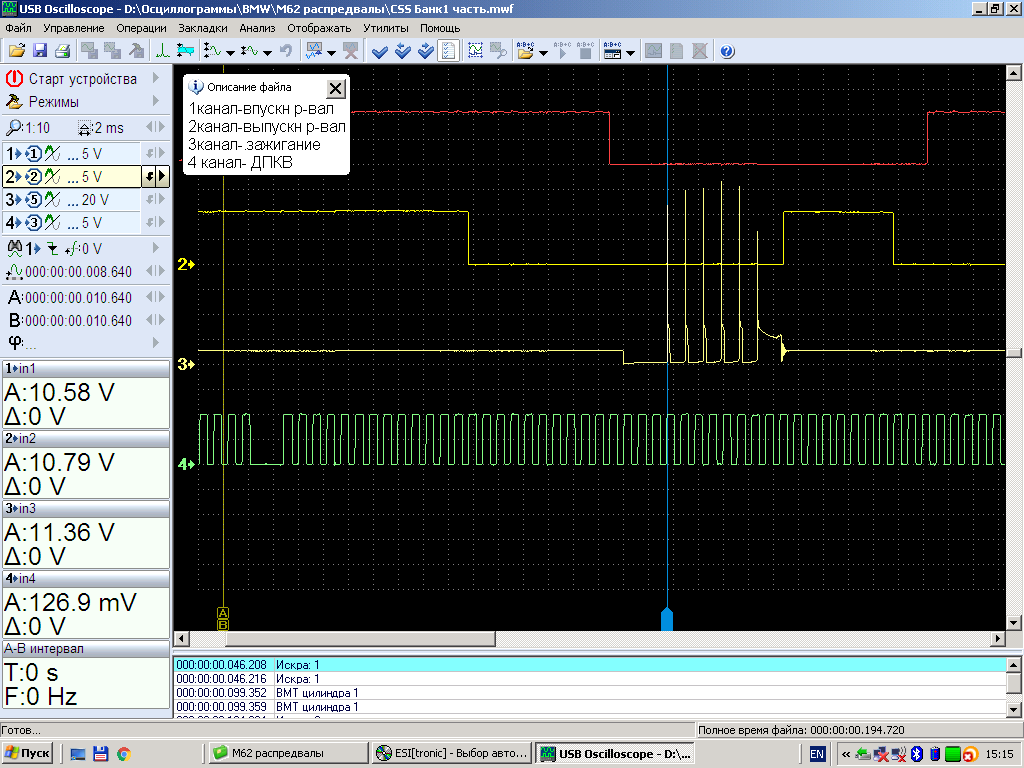Click the binoculars trigger search icon
This screenshot has width=1024, height=768.
click(x=14, y=248)
